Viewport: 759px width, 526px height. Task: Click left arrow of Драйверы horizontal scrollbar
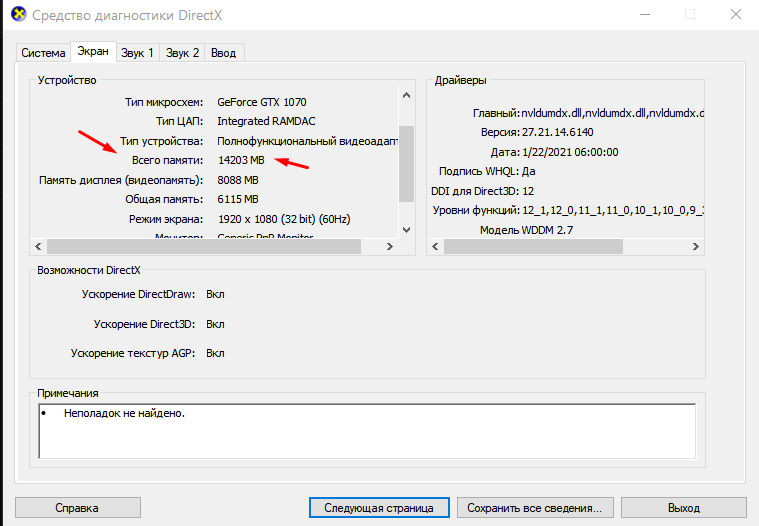point(436,246)
